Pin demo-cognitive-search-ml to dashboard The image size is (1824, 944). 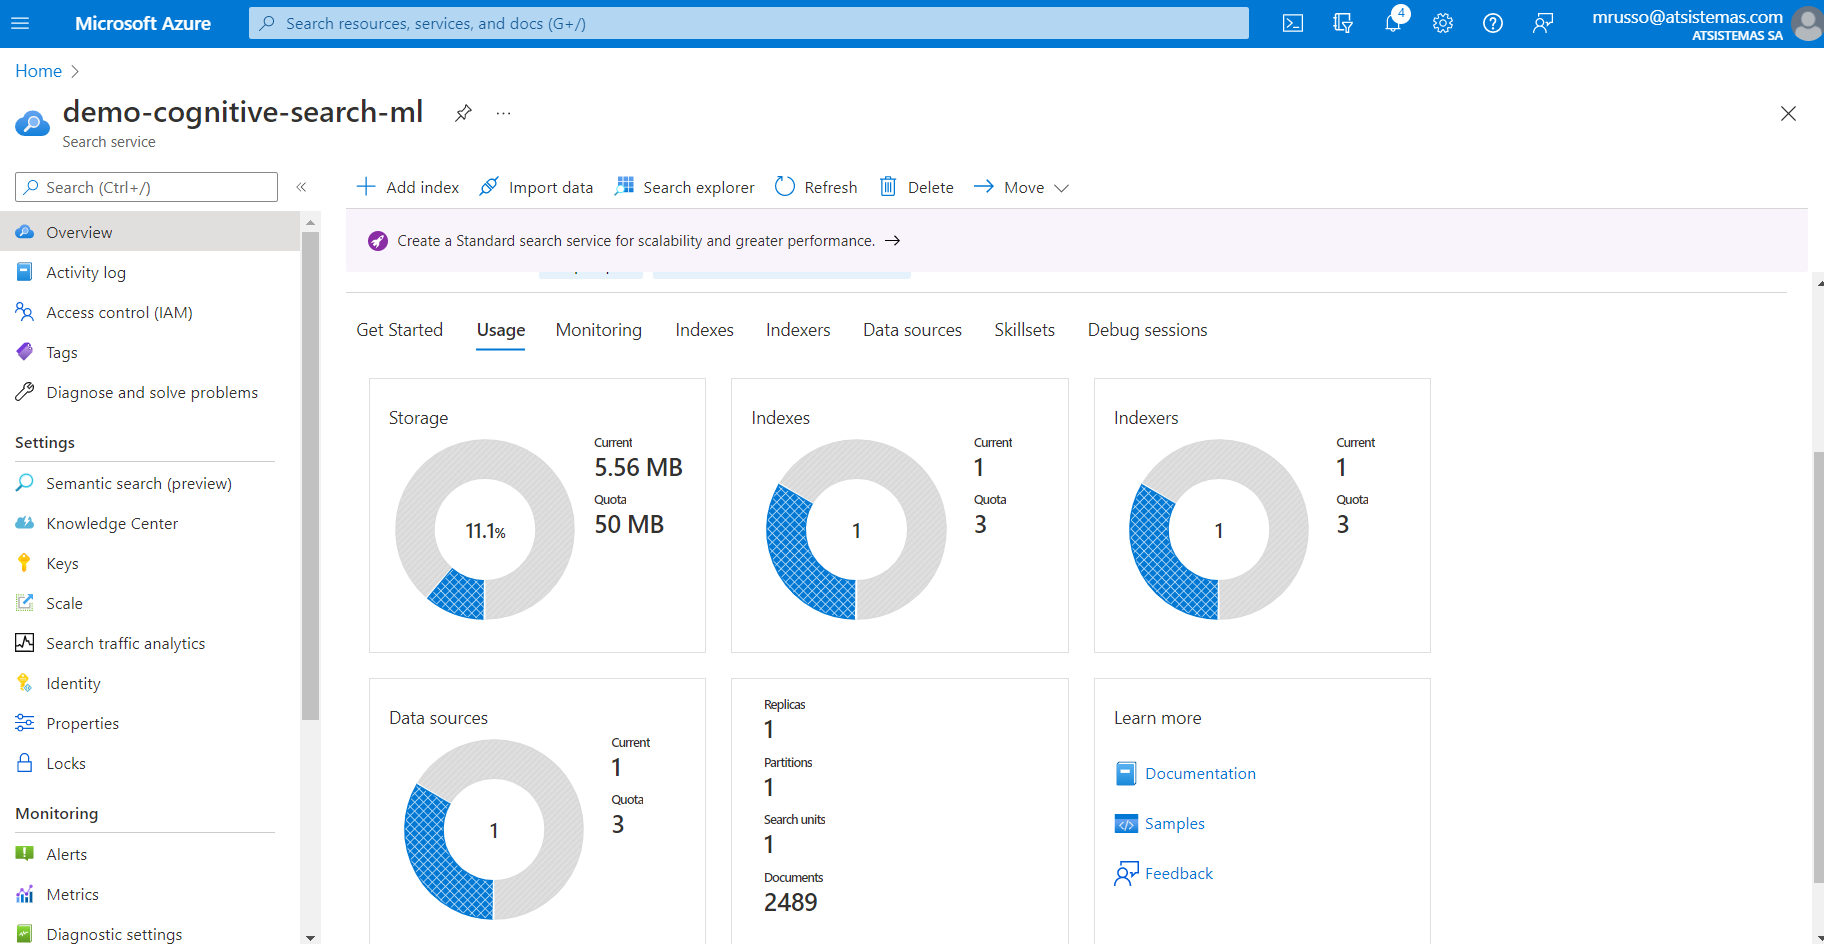(463, 113)
